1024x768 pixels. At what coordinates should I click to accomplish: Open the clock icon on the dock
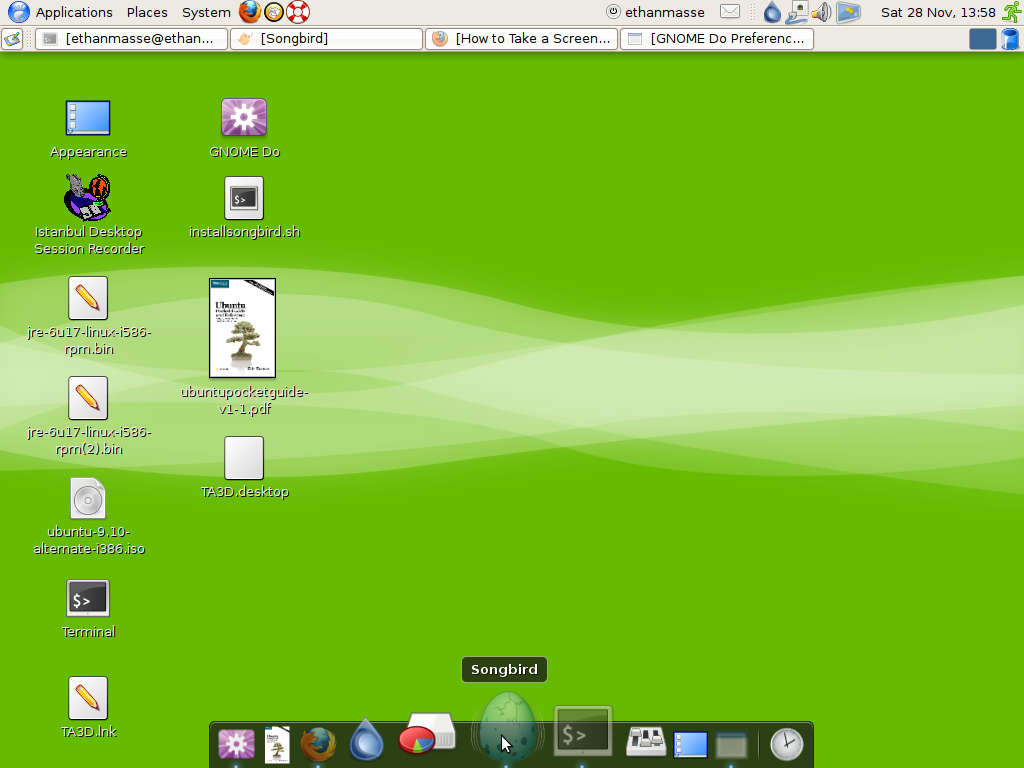[x=787, y=744]
